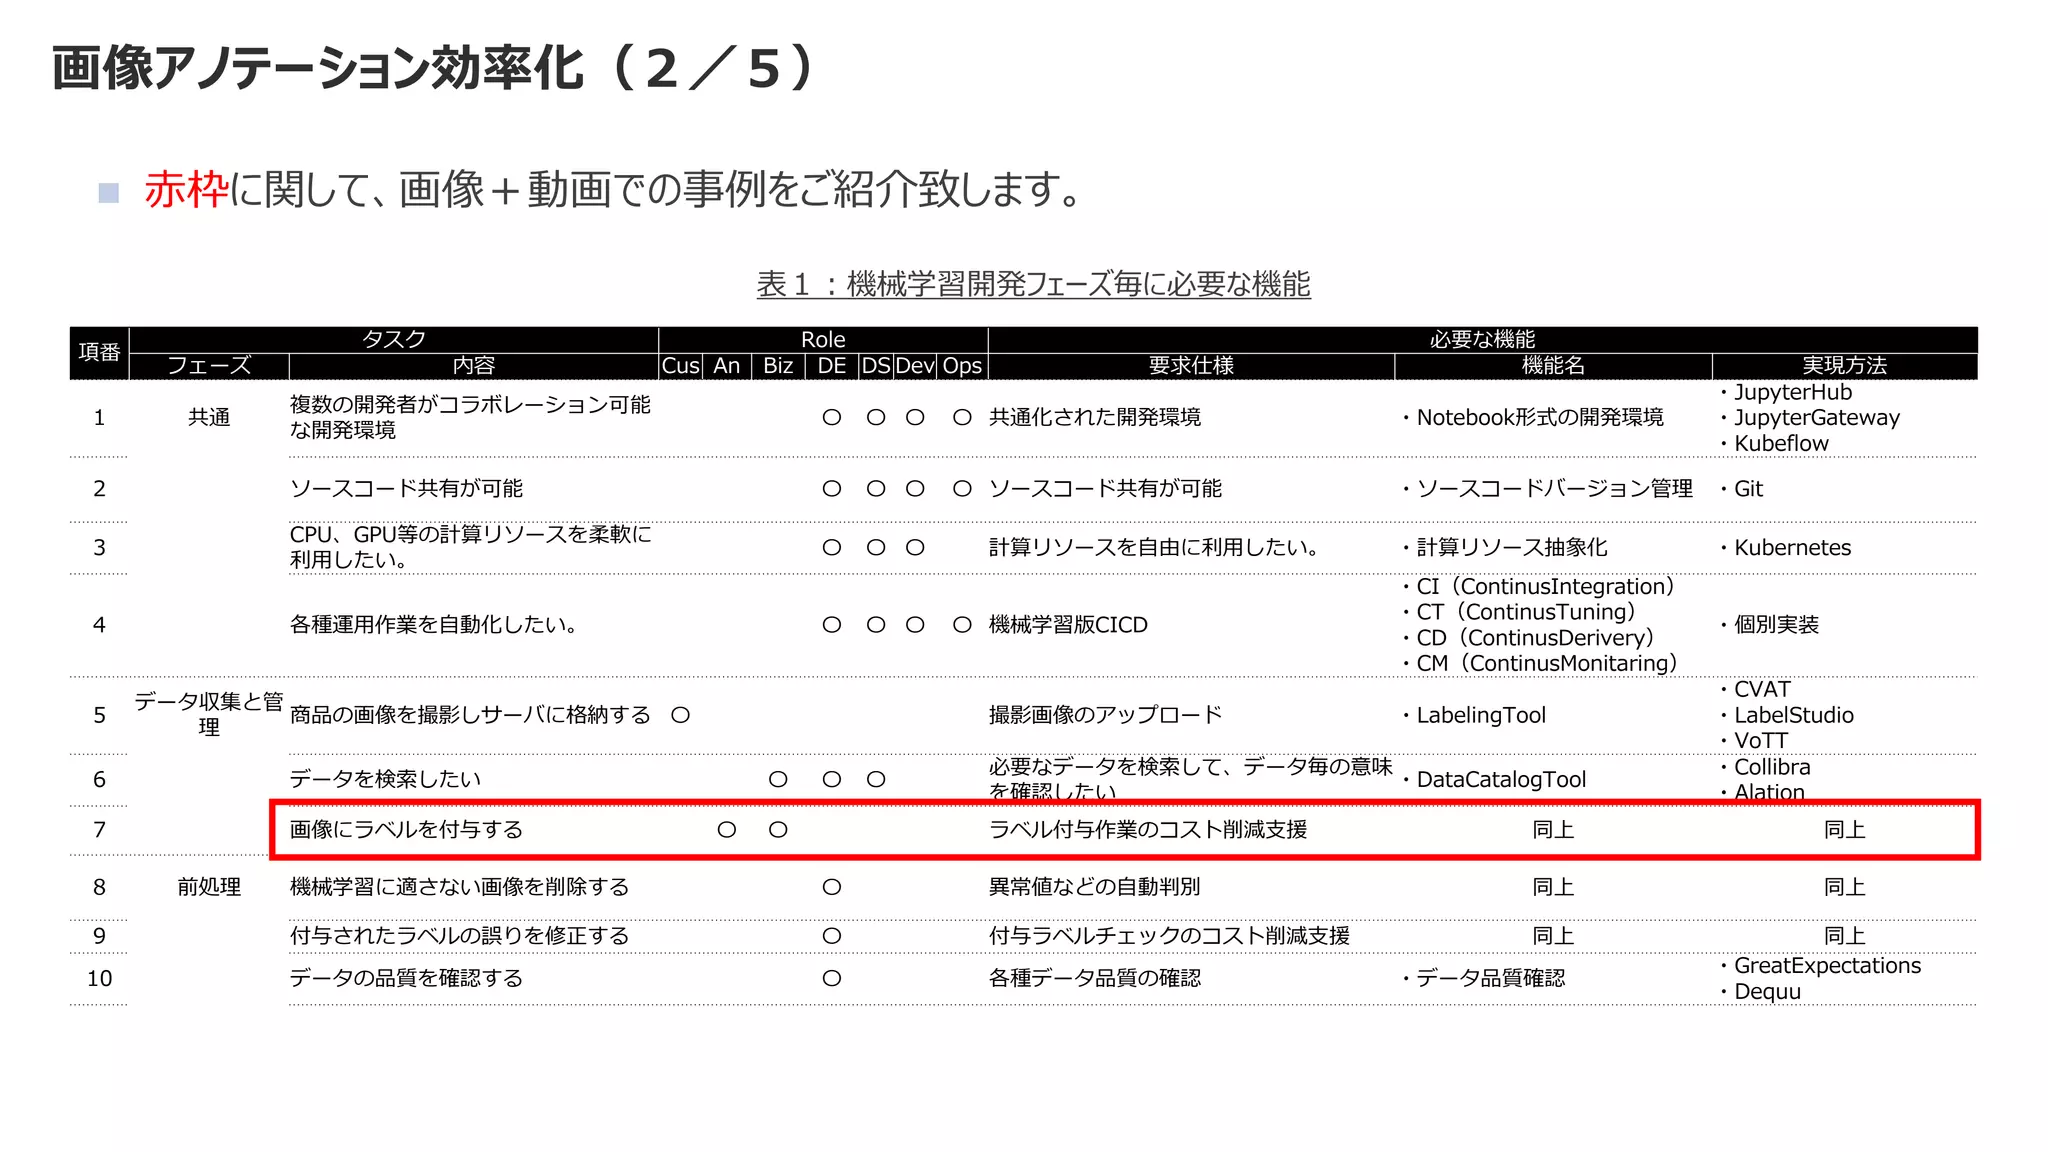
Task: Click the 項番 header cell
Action: click(x=99, y=352)
